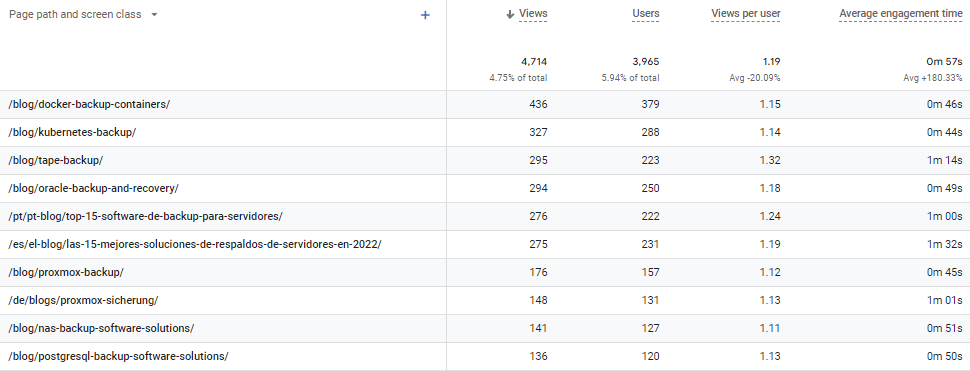The width and height of the screenshot is (970, 371).
Task: Click 288 users in kubernetes-backup row
Action: coord(650,132)
